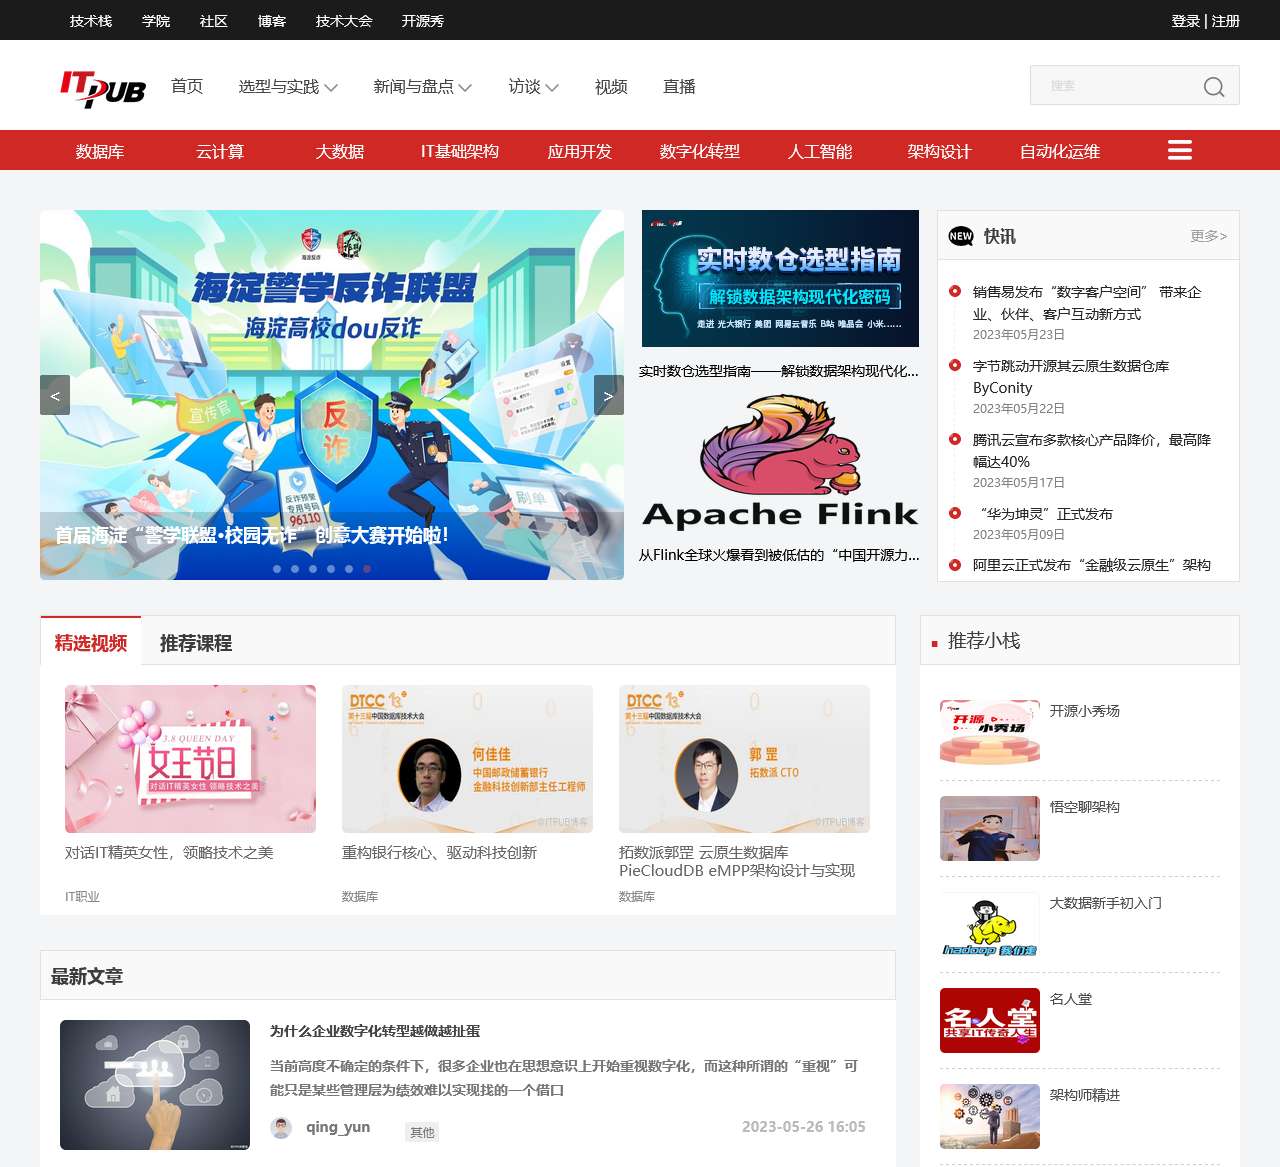Select the 应用开发 category
Viewport: 1280px width, 1167px height.
(580, 151)
